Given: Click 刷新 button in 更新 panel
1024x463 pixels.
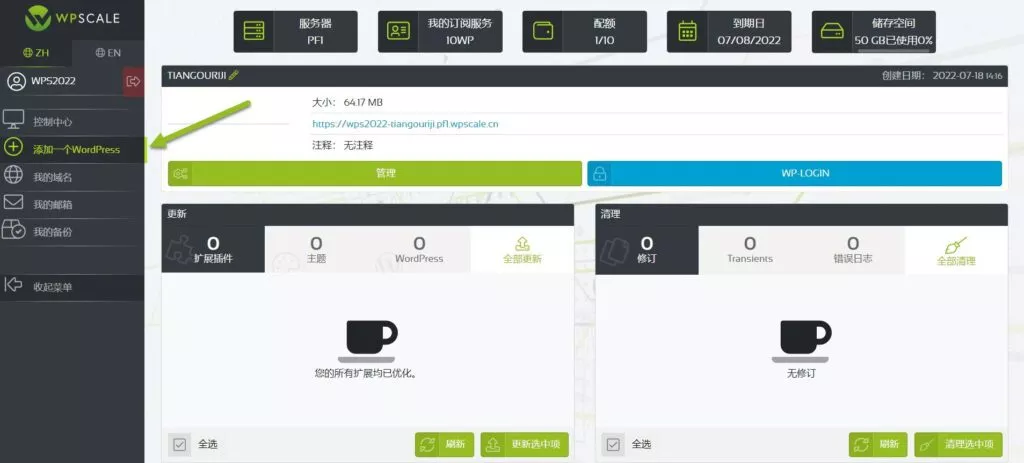Looking at the screenshot, I should (445, 445).
